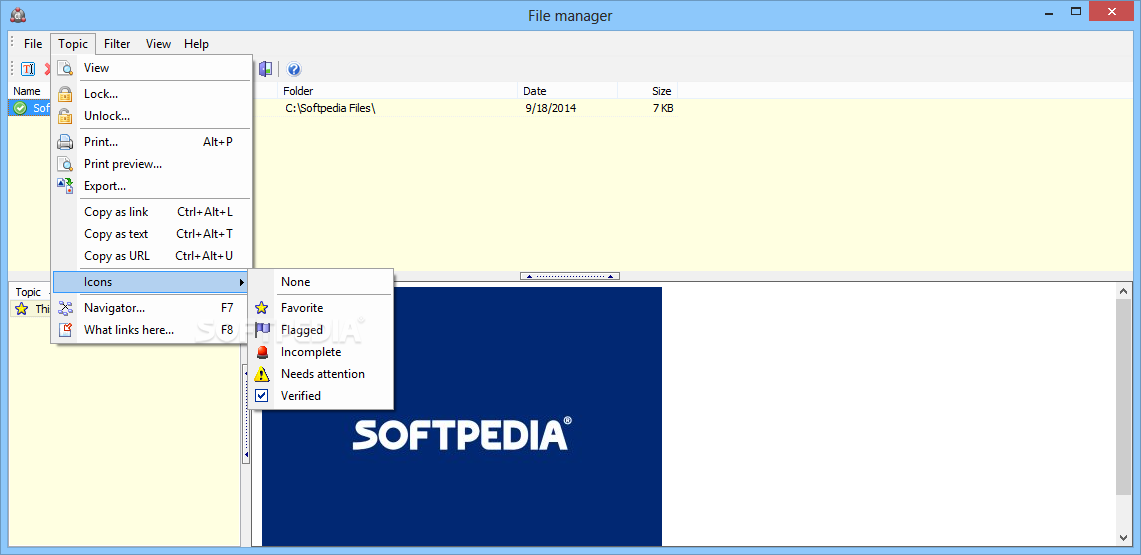Close the open Topic menu
Viewport: 1141px width, 555px height.
pos(73,44)
